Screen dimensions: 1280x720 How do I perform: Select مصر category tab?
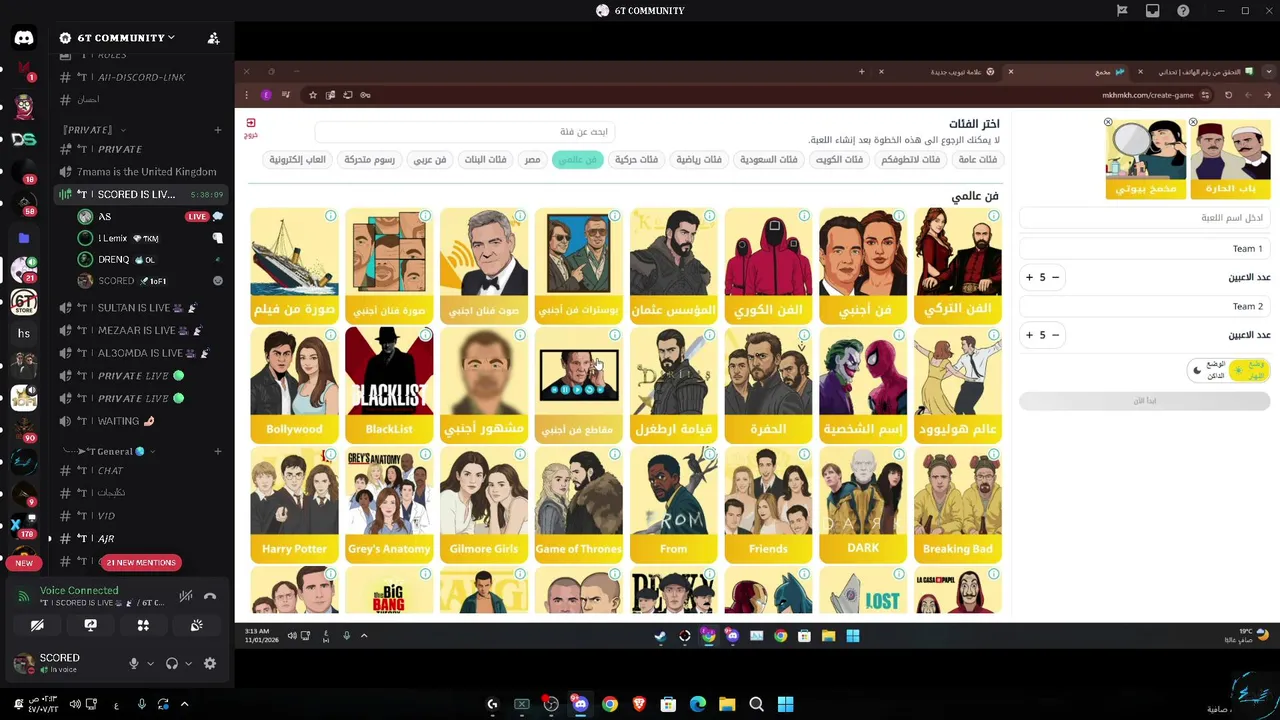click(532, 159)
